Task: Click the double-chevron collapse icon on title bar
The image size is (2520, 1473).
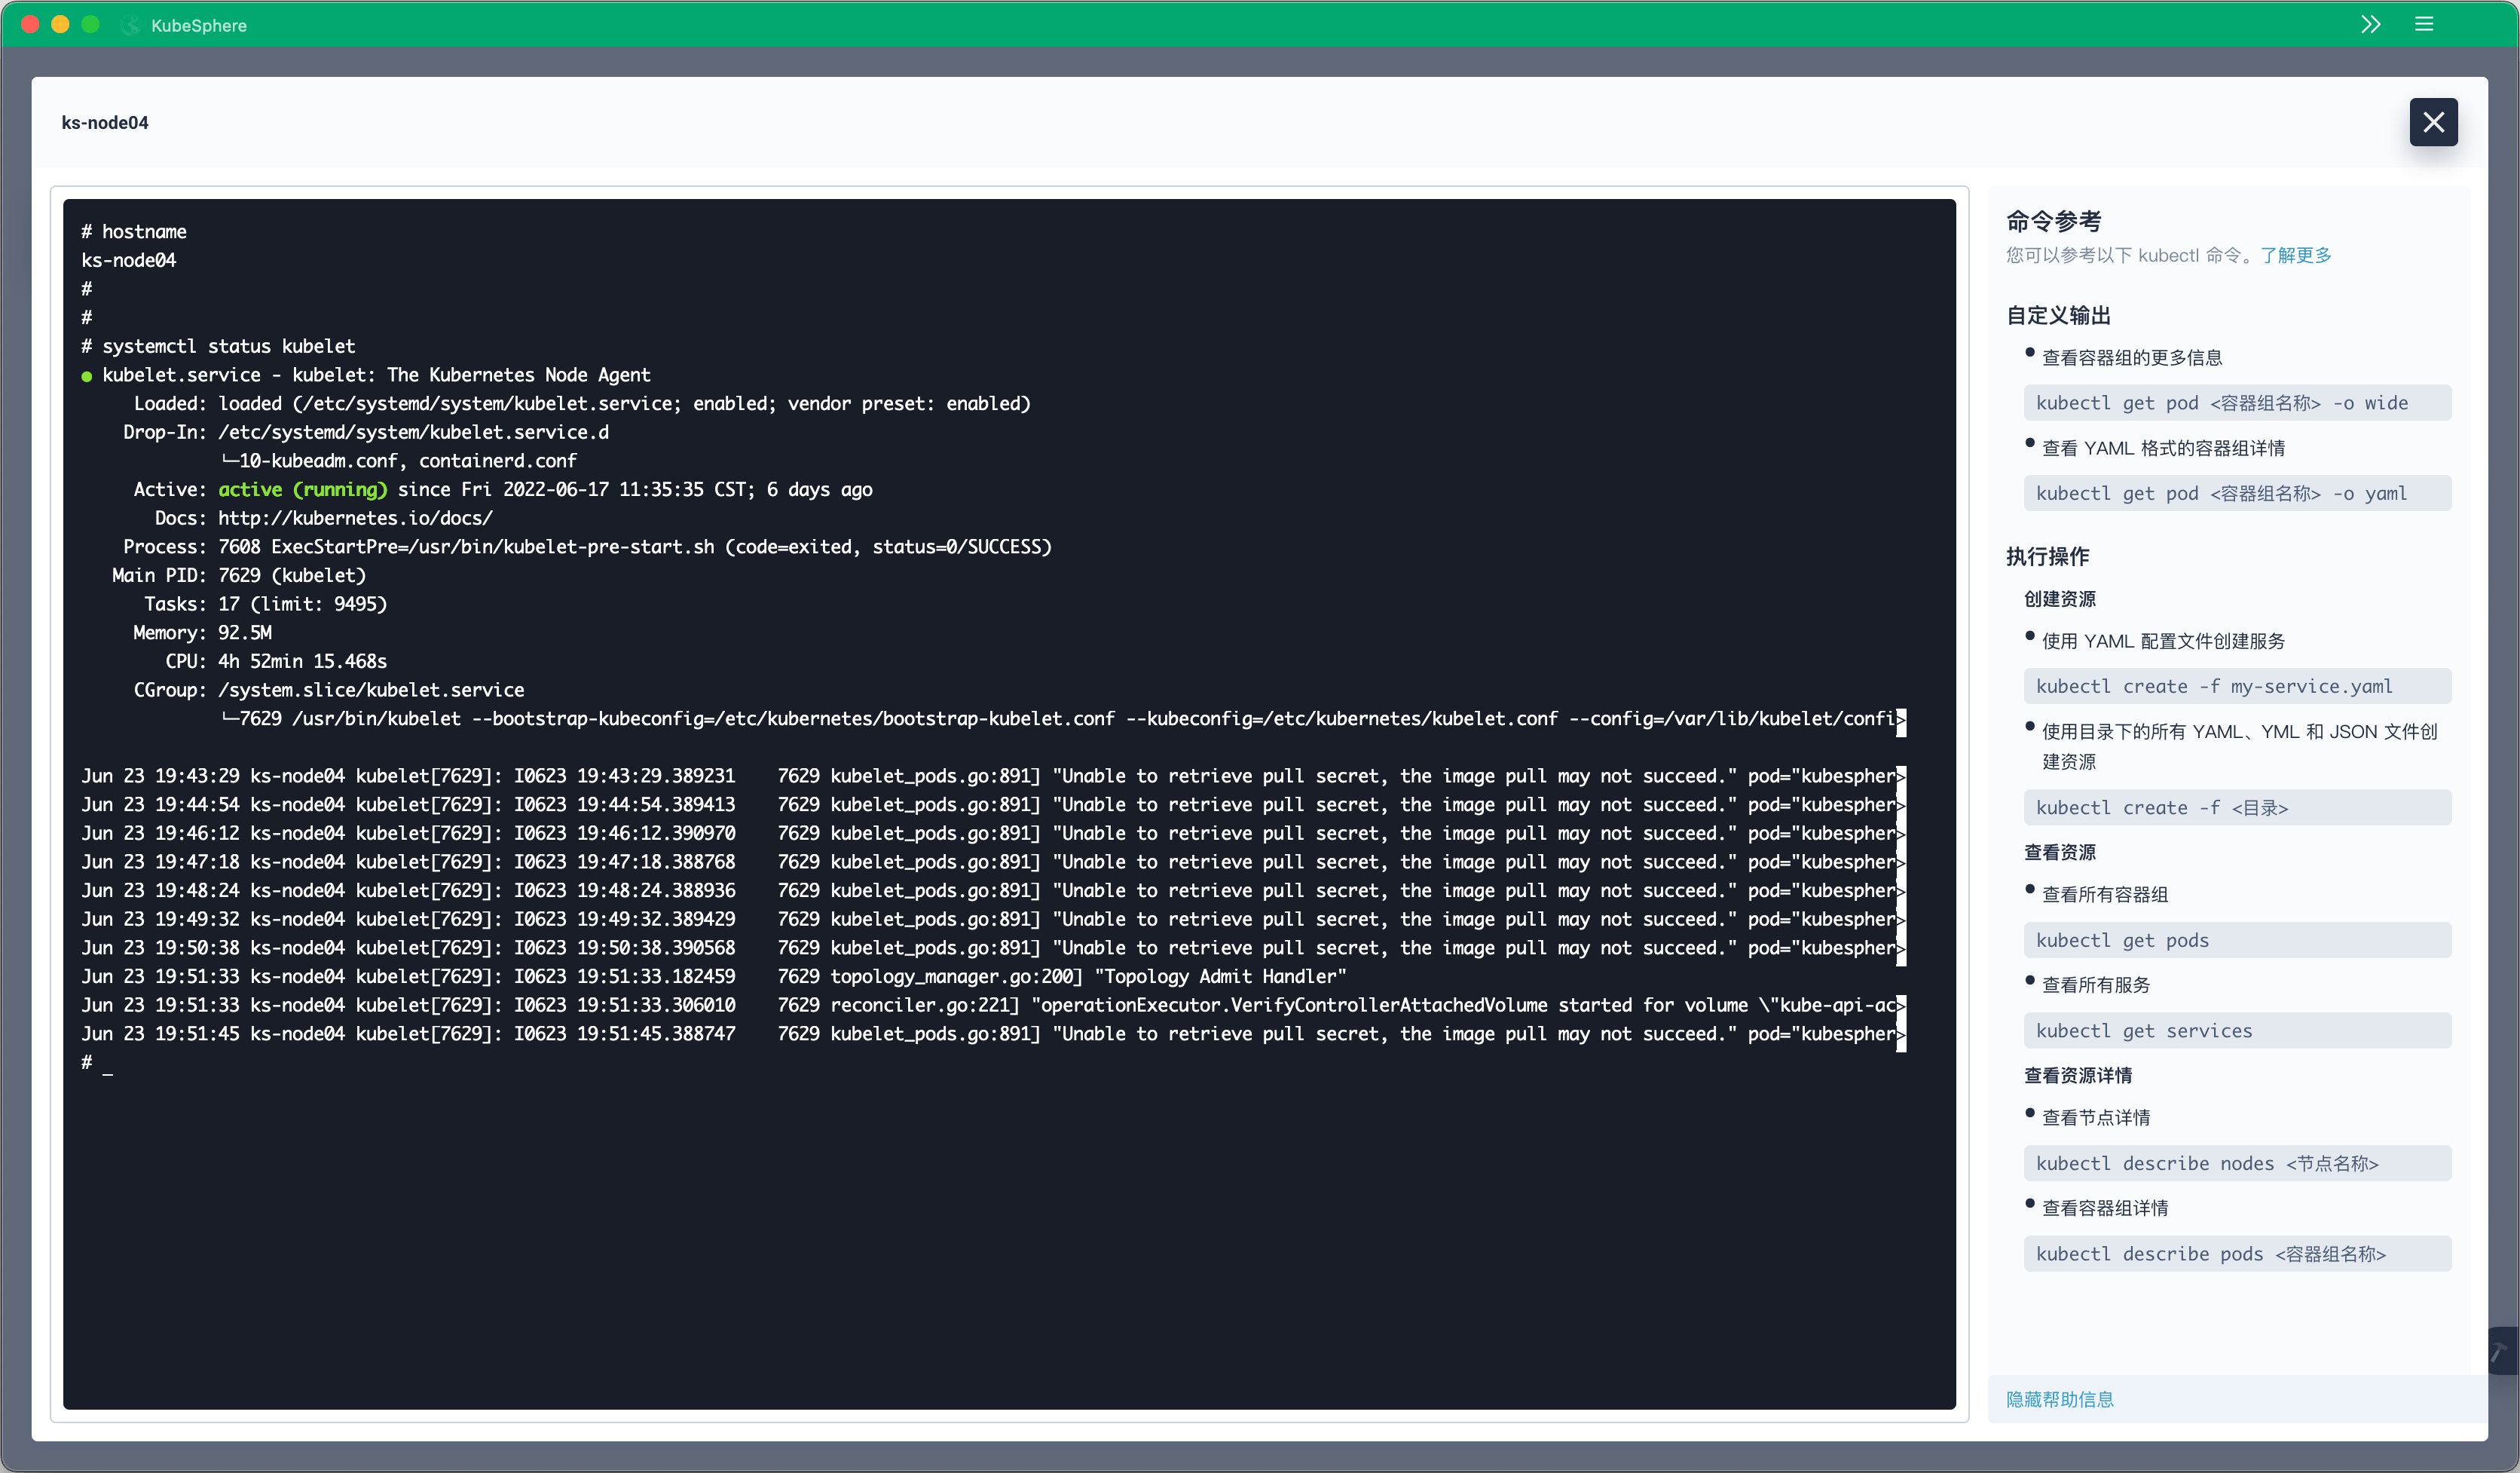Action: point(2371,24)
